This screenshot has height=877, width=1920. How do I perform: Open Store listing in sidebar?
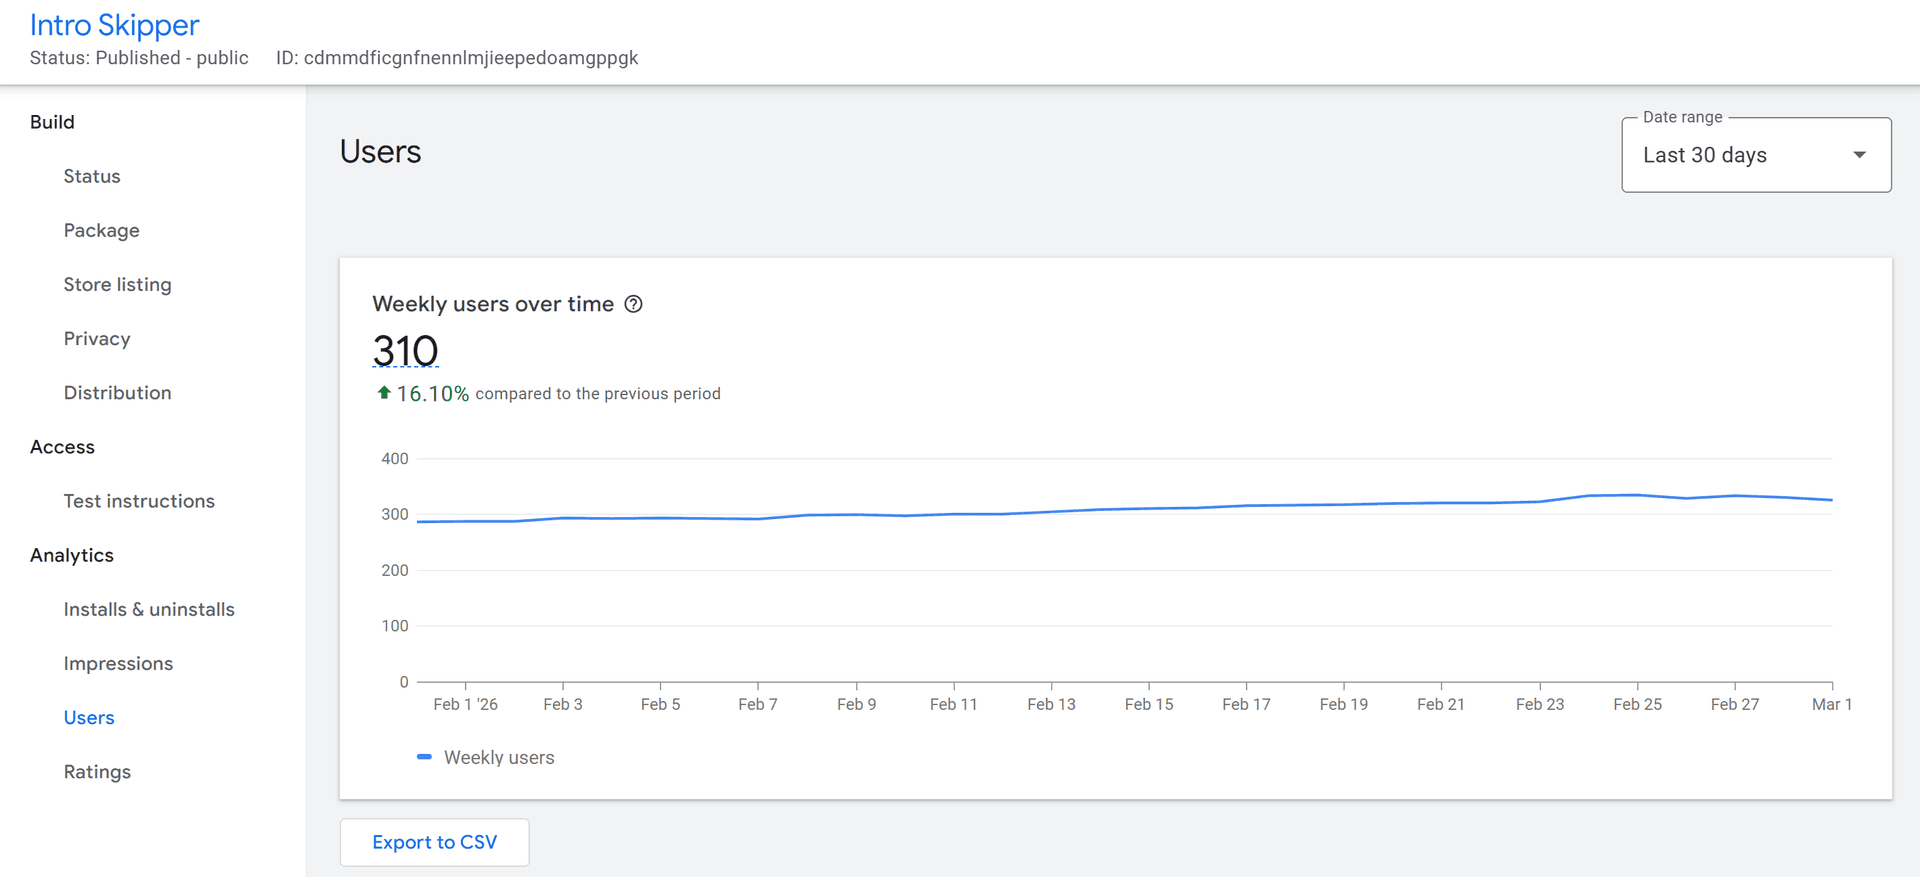[118, 284]
